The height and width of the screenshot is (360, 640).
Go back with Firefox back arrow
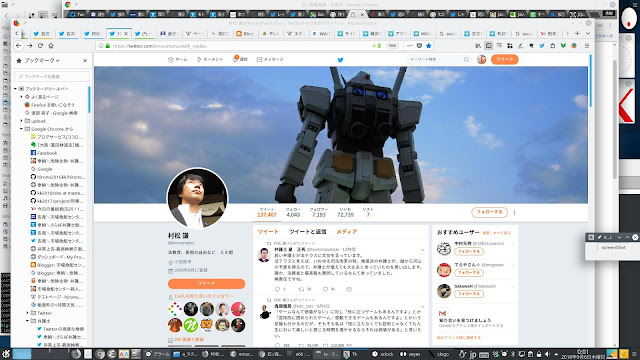tap(19, 46)
